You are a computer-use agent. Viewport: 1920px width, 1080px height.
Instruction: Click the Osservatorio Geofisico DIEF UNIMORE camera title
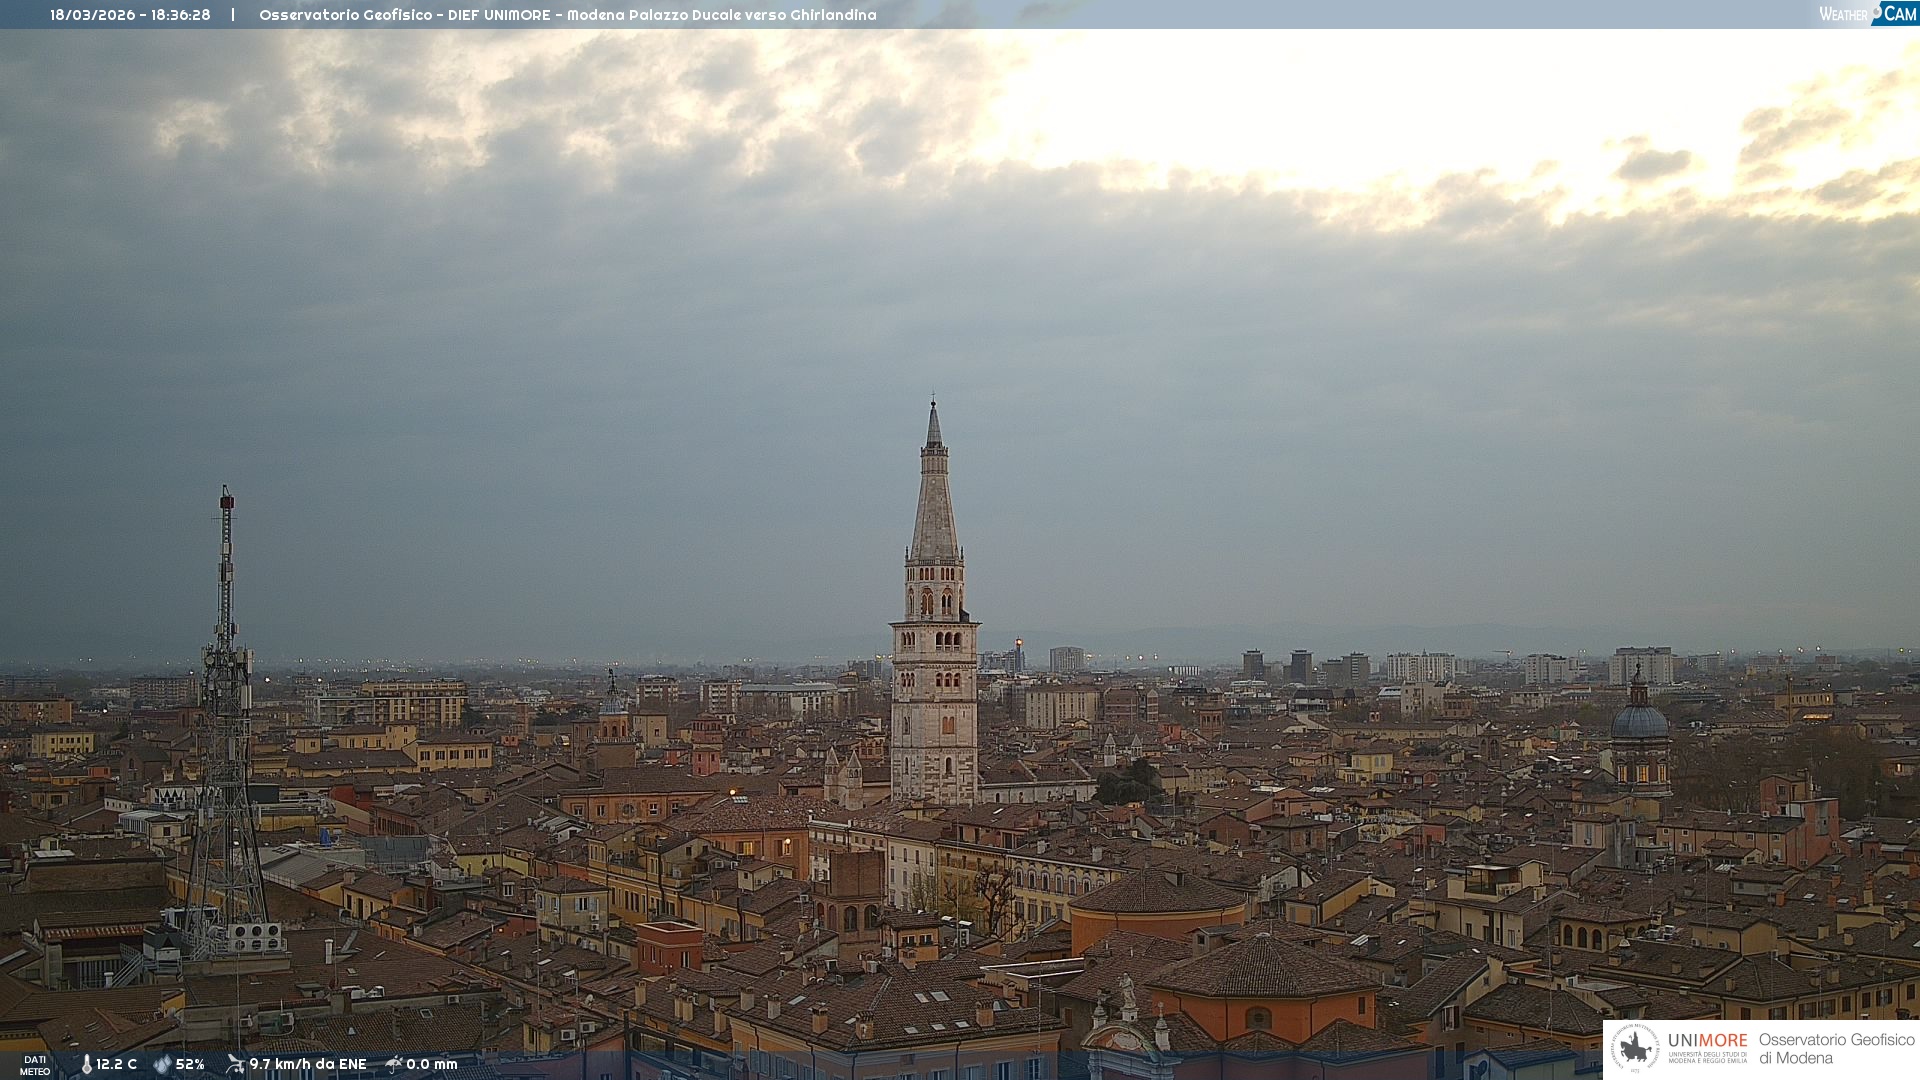click(567, 15)
